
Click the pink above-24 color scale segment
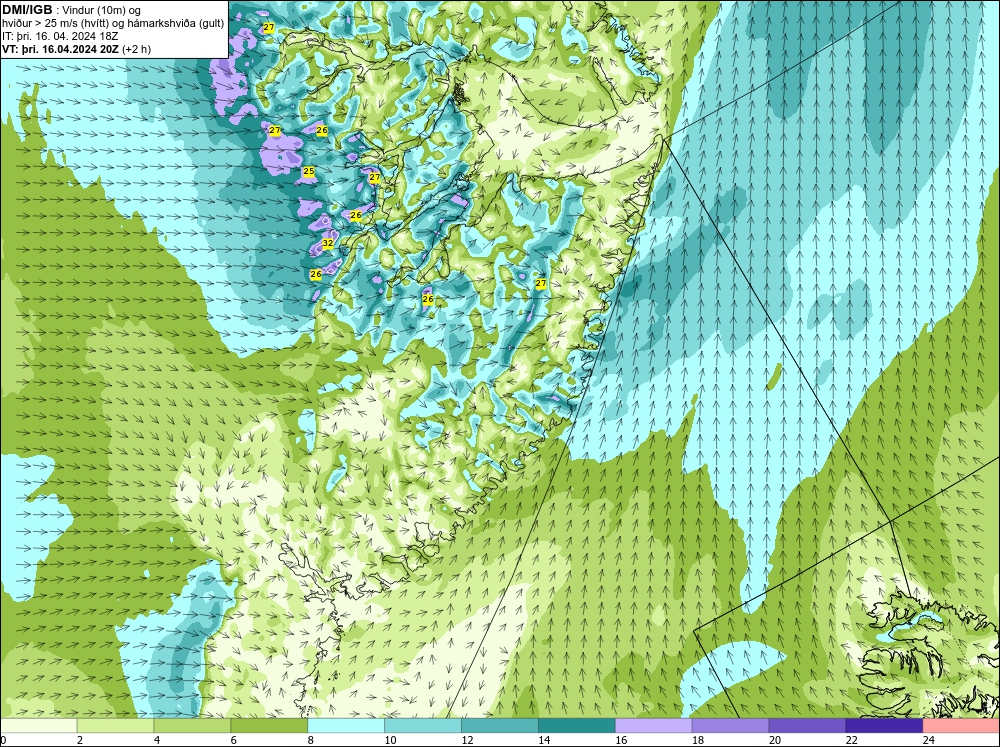pyautogui.click(x=961, y=725)
